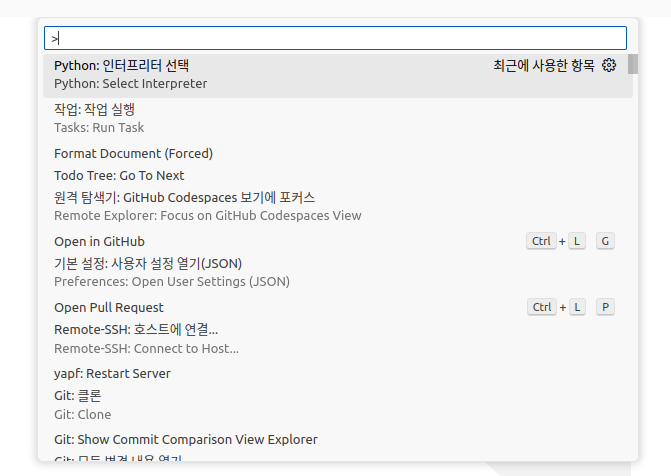Choose Git: Show Commit Comparison View Explorer

click(186, 439)
